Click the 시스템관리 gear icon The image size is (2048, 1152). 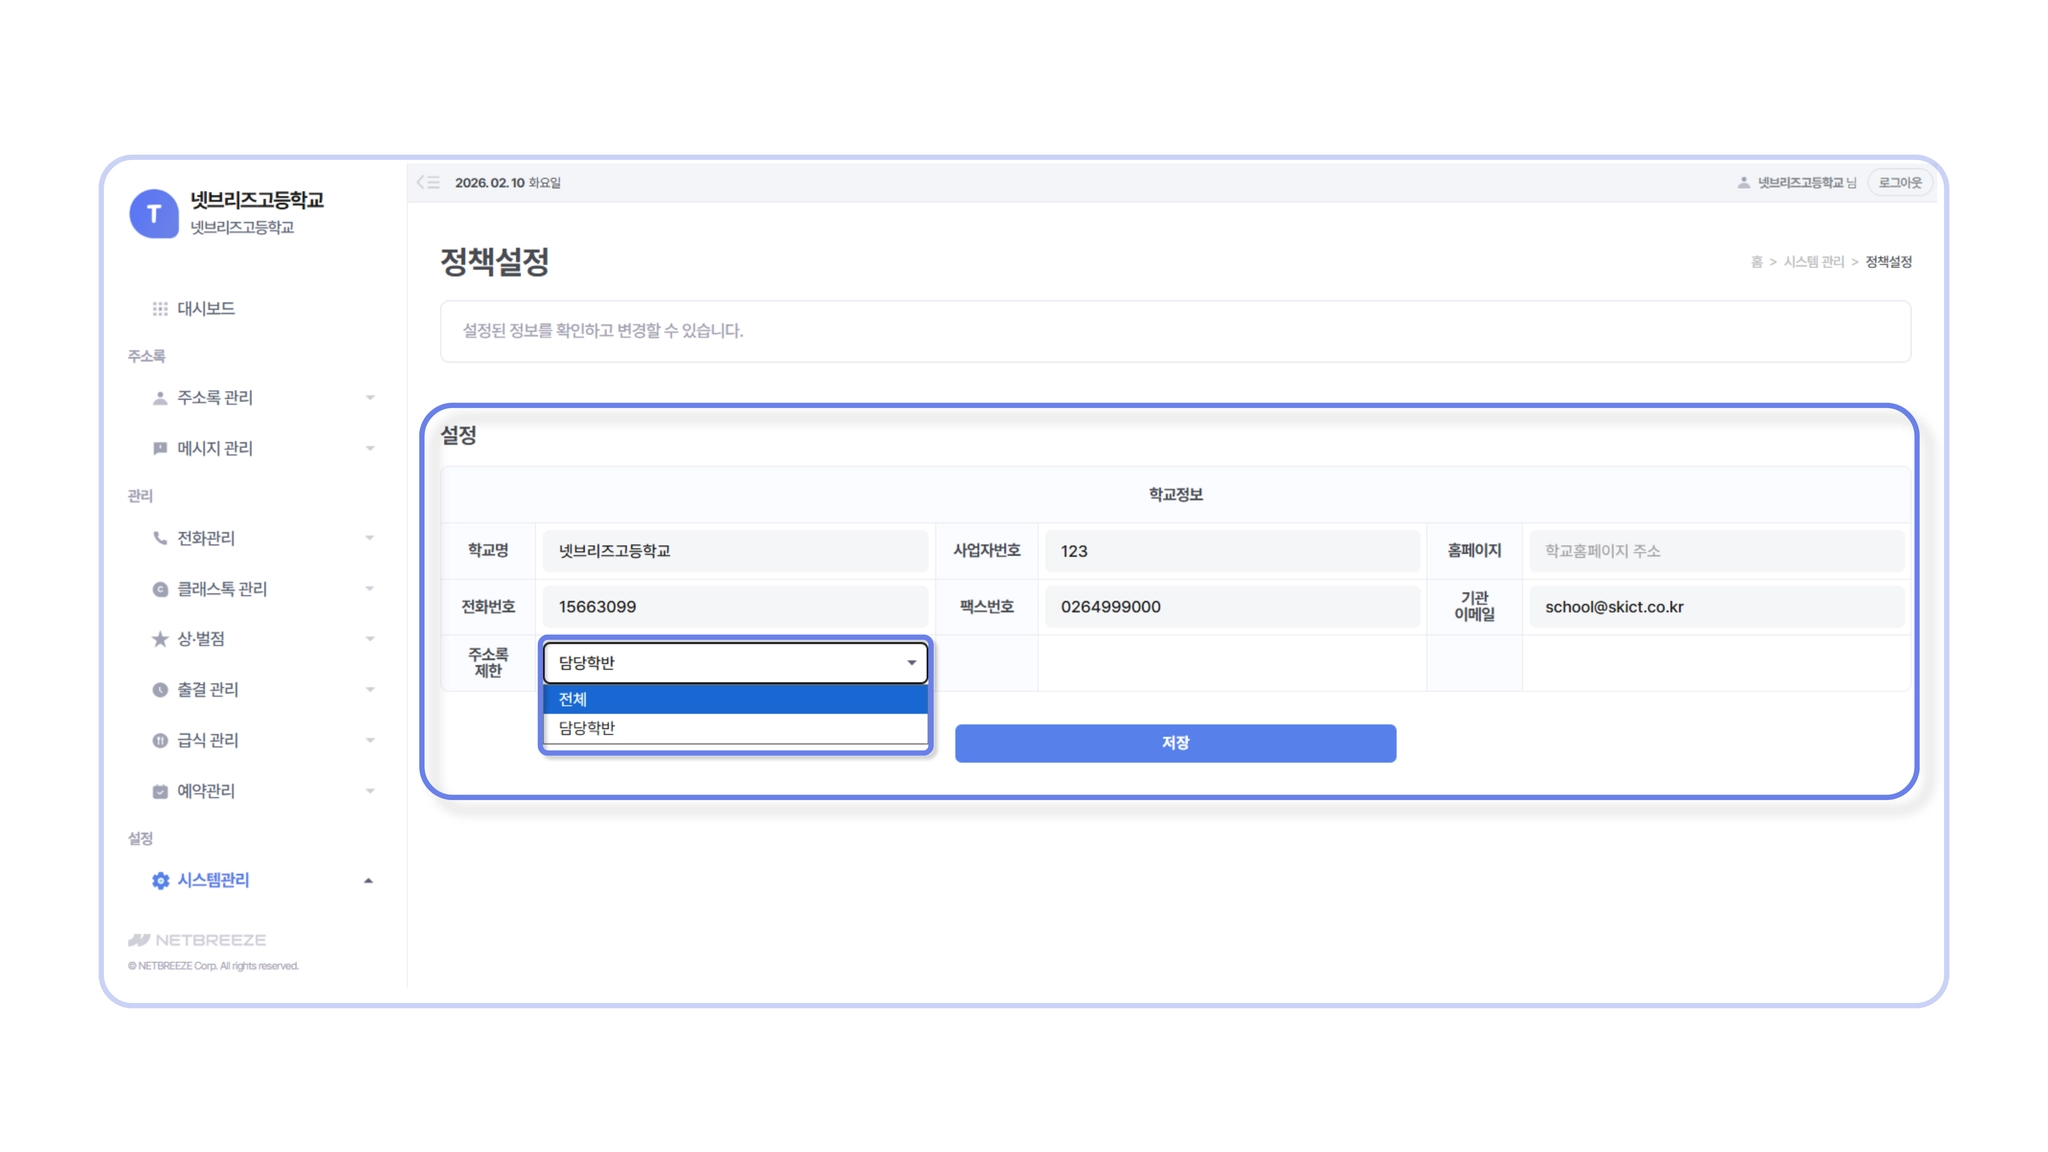tap(160, 880)
